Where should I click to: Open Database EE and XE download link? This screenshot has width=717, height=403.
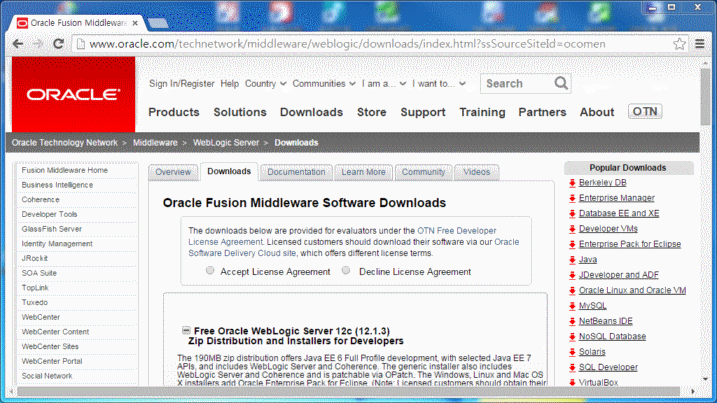619,213
